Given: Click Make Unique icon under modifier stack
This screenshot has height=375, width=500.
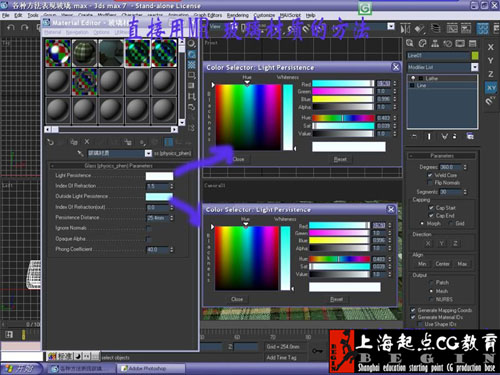Looking at the screenshot, I should (x=444, y=136).
